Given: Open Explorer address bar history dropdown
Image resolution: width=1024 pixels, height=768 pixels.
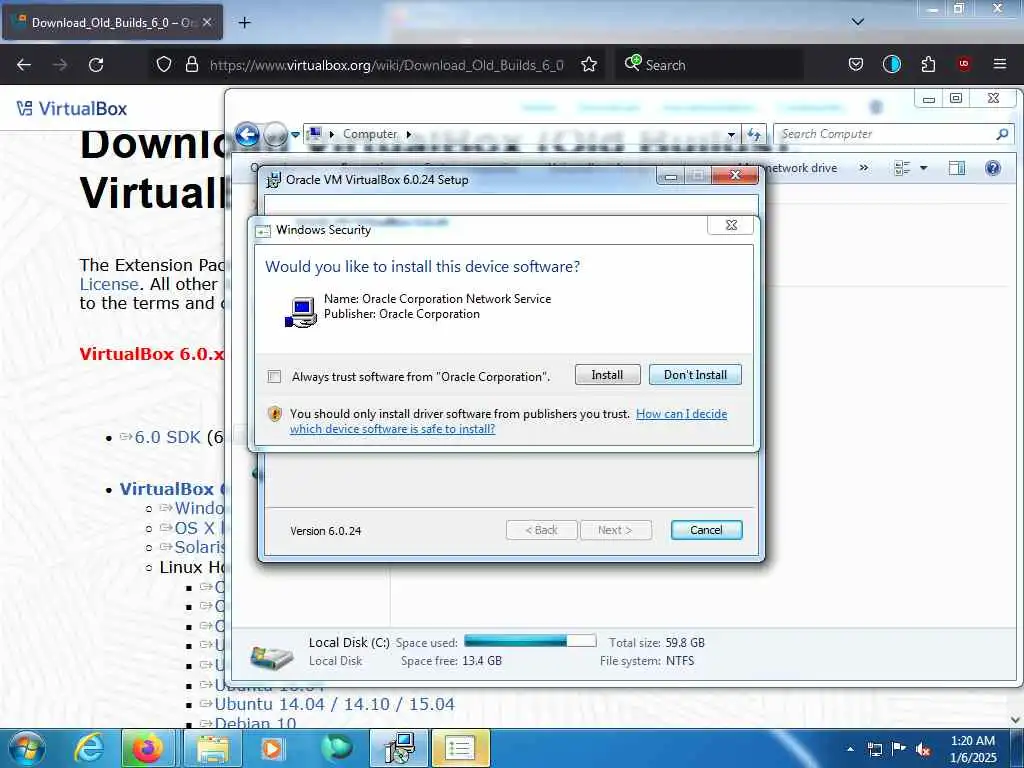Looking at the screenshot, I should pos(731,135).
